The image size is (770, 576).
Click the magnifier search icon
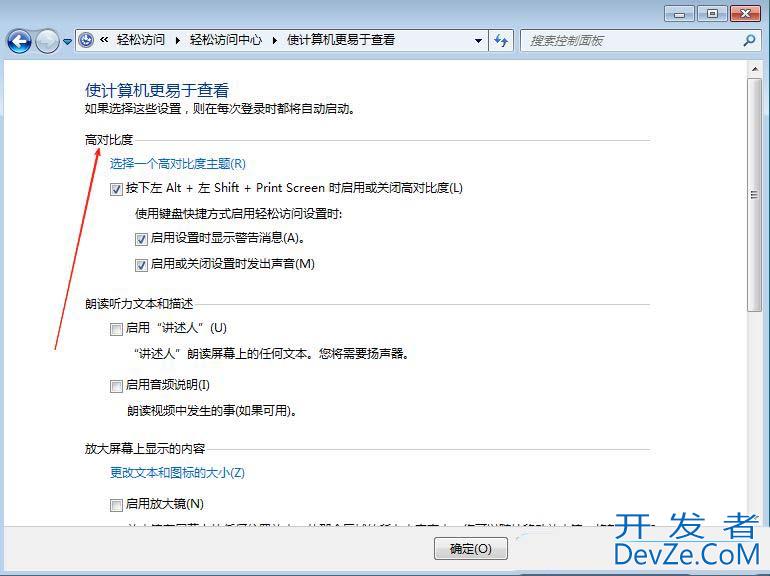click(x=749, y=40)
